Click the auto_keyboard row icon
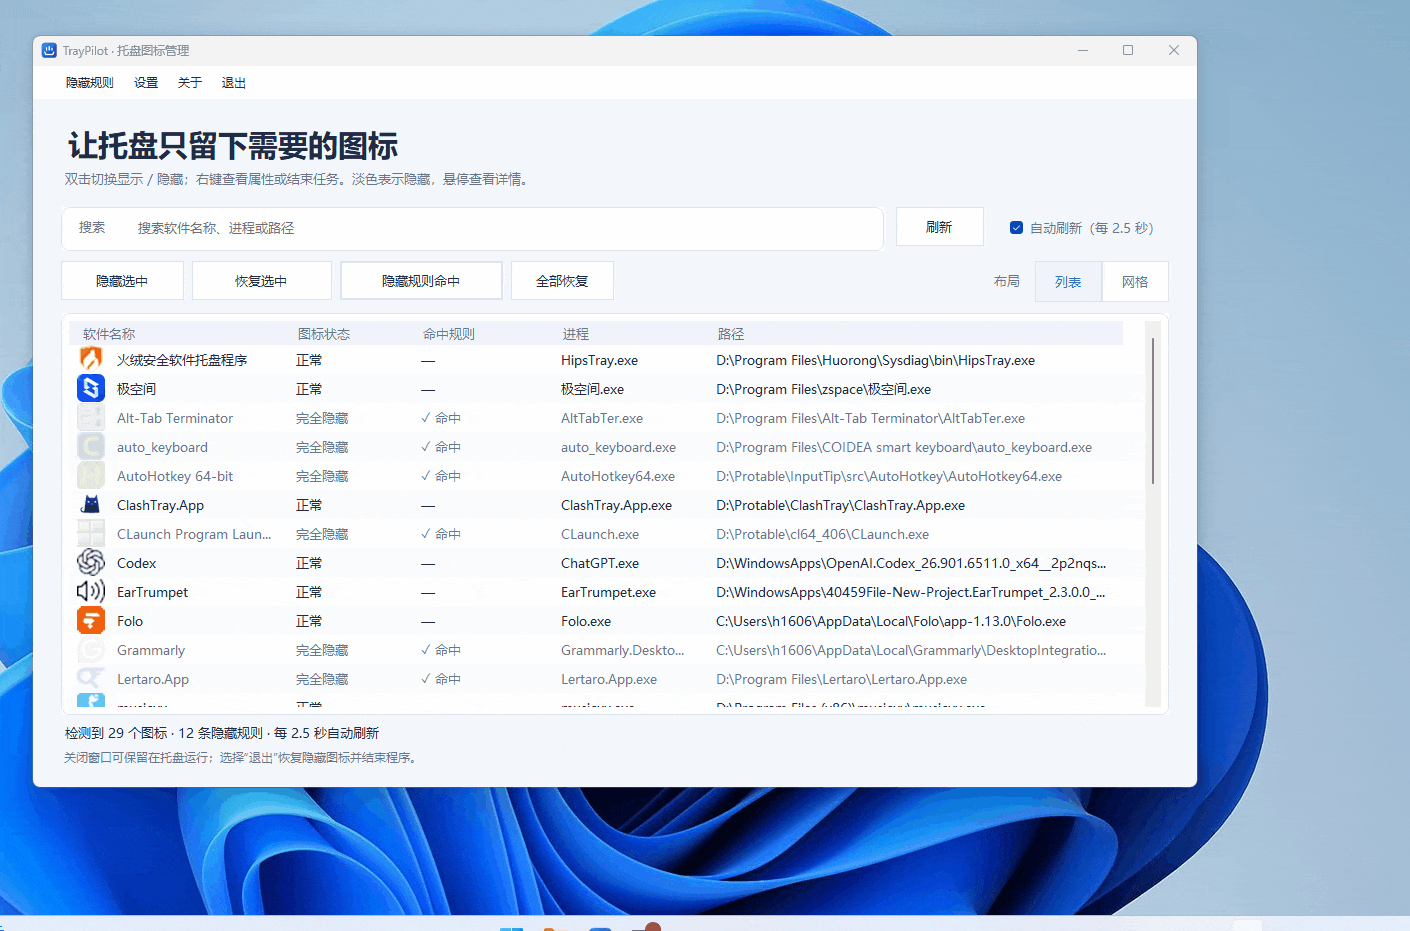Viewport: 1410px width, 931px height. (x=91, y=446)
